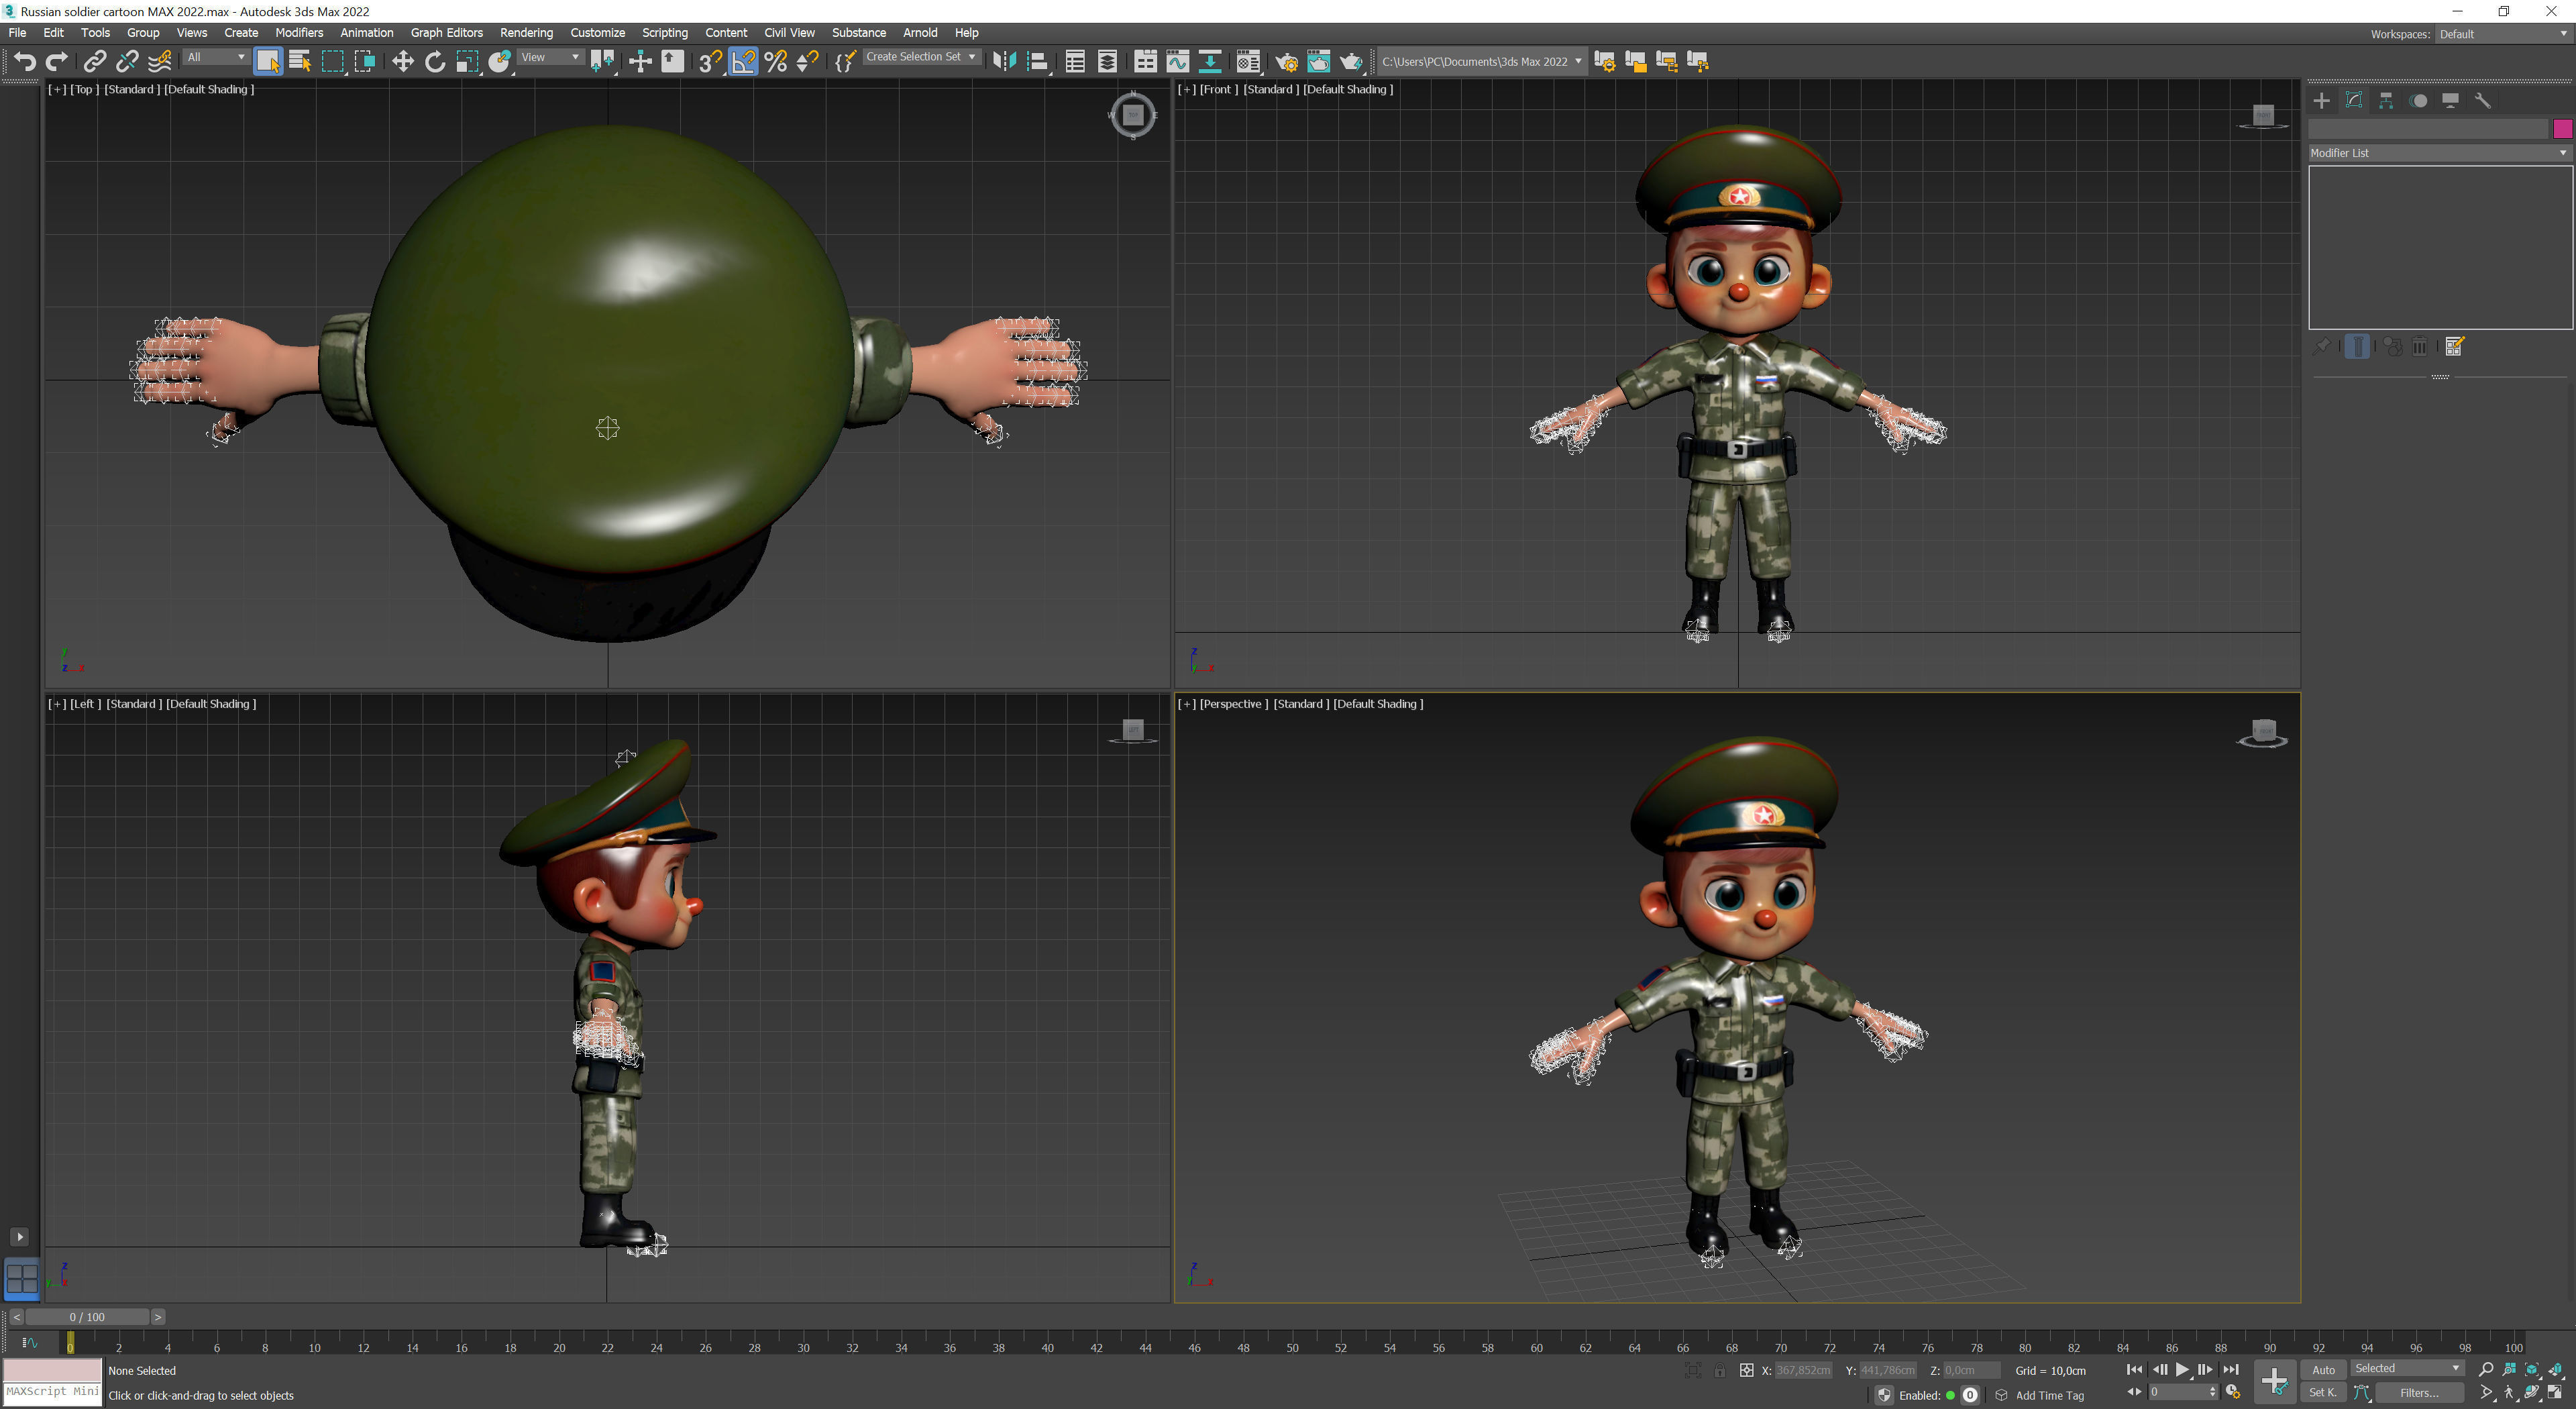Open the Layer Explorer
The height and width of the screenshot is (1409, 2576).
click(1107, 62)
